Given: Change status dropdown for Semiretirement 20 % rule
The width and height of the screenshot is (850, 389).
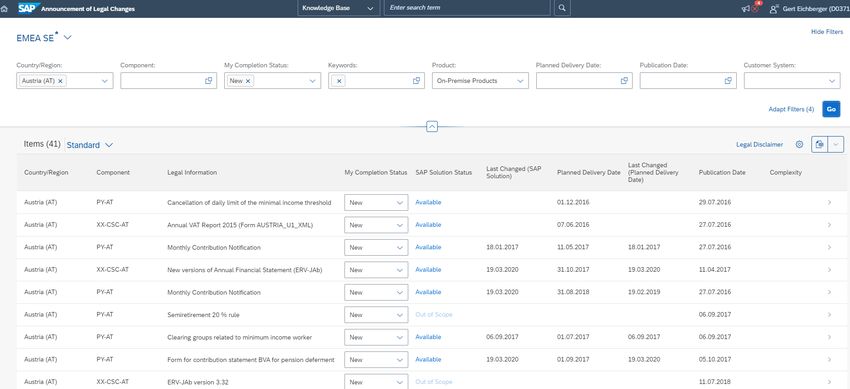Looking at the screenshot, I should tap(376, 314).
